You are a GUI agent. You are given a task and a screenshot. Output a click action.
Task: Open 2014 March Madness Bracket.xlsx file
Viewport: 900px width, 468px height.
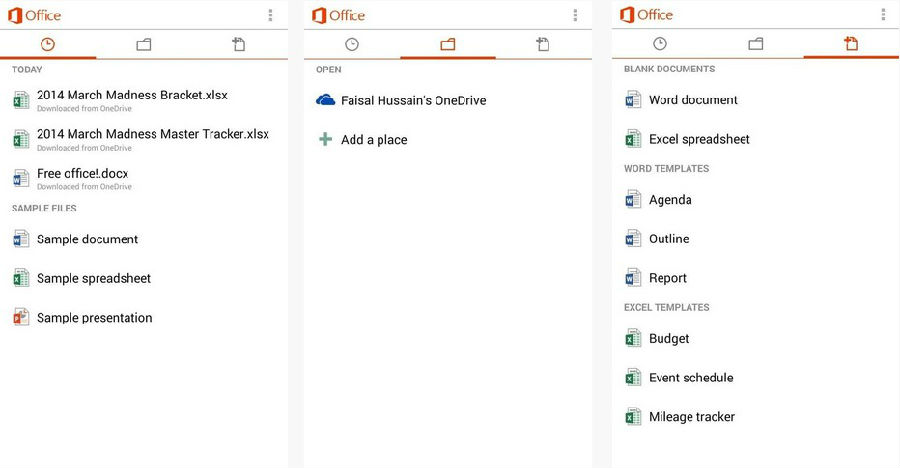coord(132,96)
